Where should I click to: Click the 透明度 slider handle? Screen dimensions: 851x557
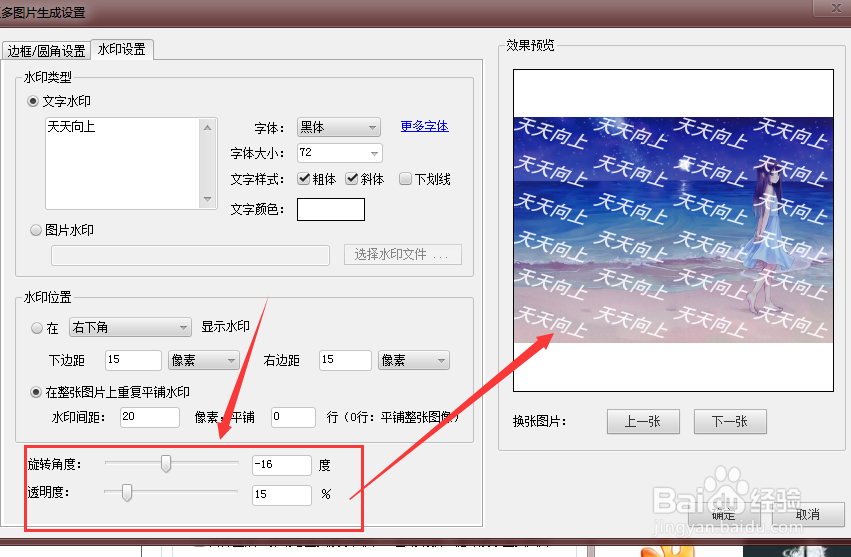[127, 492]
